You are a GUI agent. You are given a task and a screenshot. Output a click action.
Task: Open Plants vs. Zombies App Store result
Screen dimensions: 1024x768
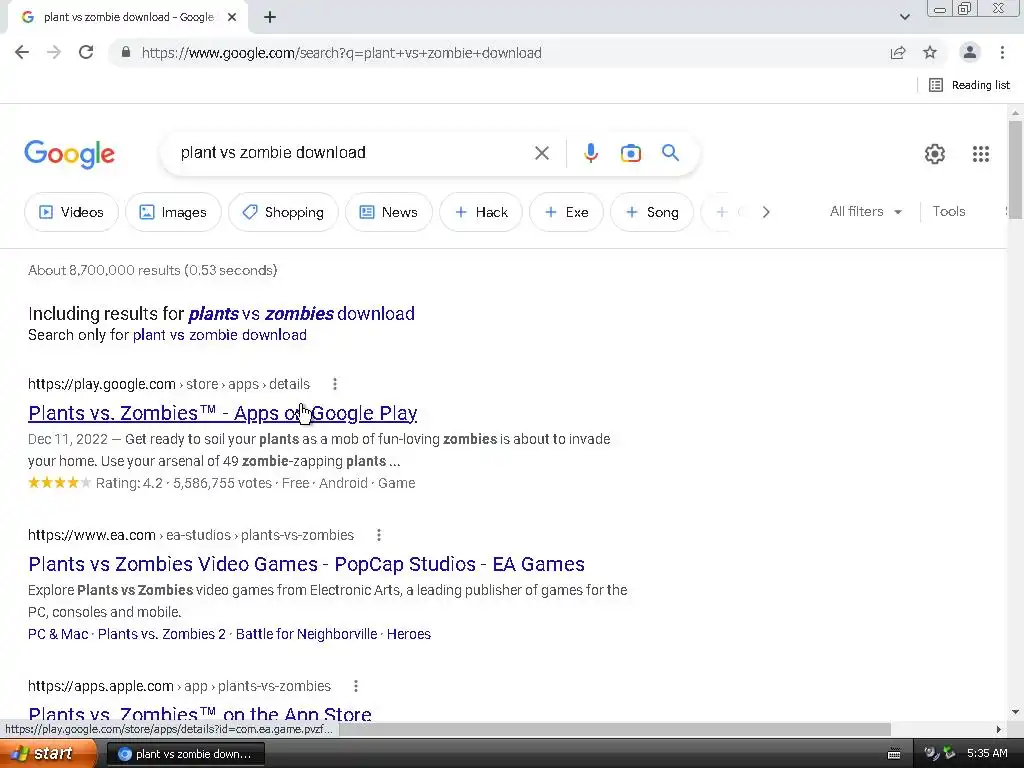coord(200,713)
